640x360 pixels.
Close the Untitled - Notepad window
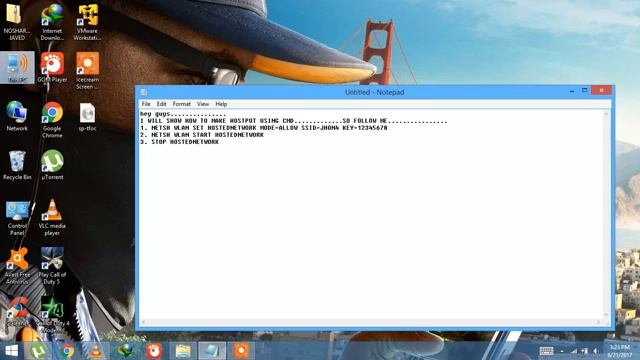[x=601, y=90]
